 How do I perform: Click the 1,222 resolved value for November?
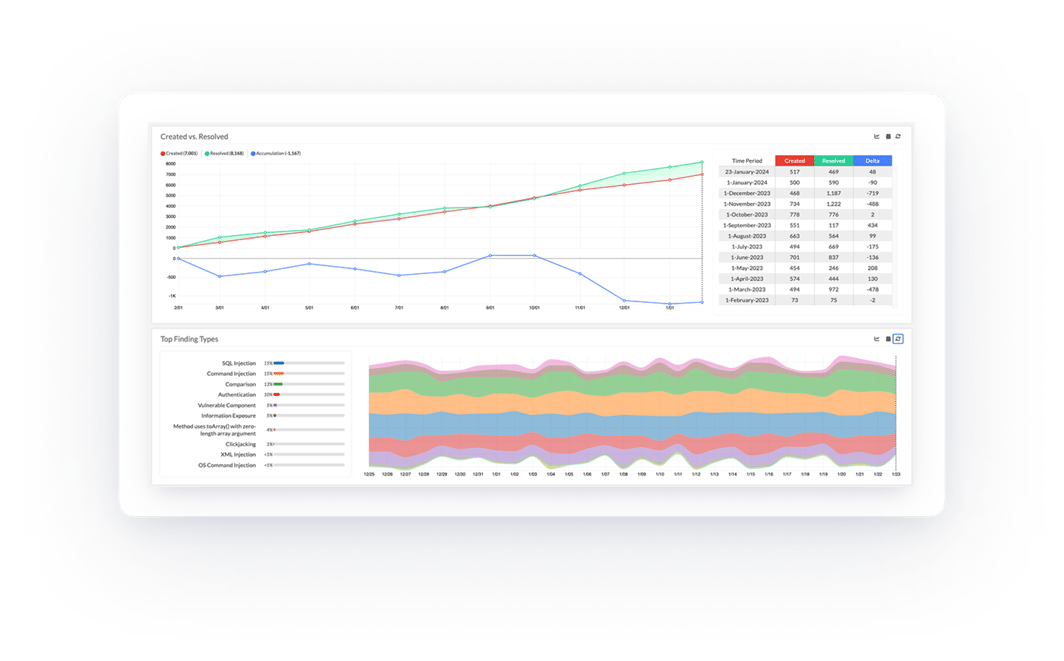833,204
